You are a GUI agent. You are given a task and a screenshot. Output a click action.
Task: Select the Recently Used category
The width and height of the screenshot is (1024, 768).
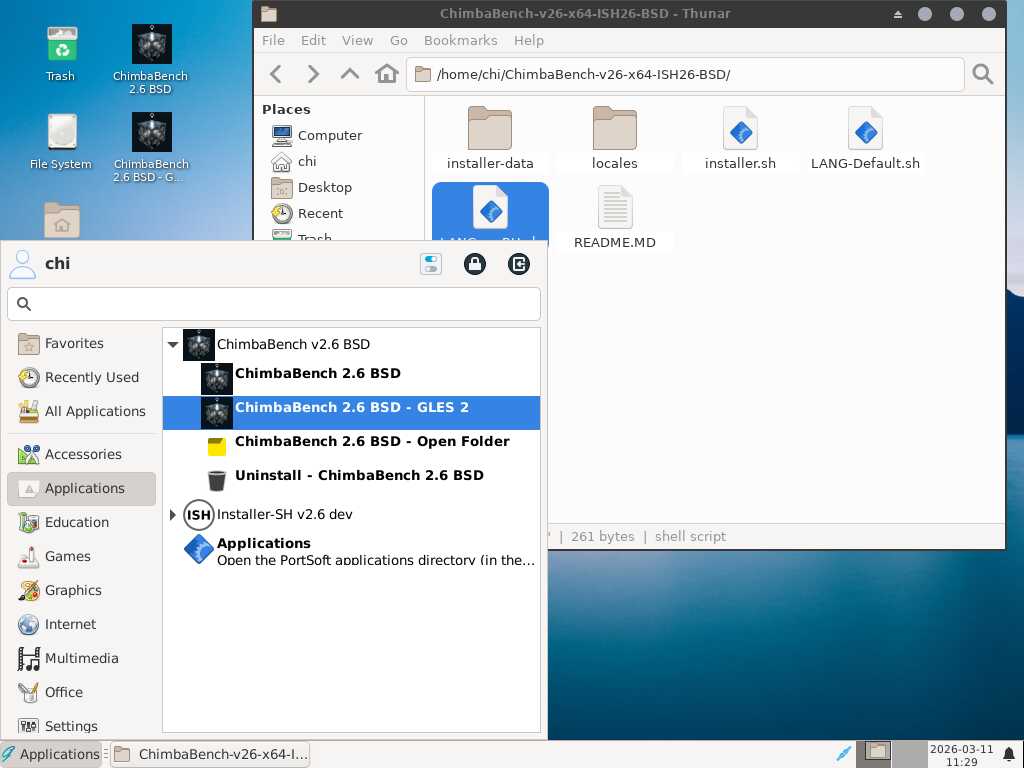[82, 377]
